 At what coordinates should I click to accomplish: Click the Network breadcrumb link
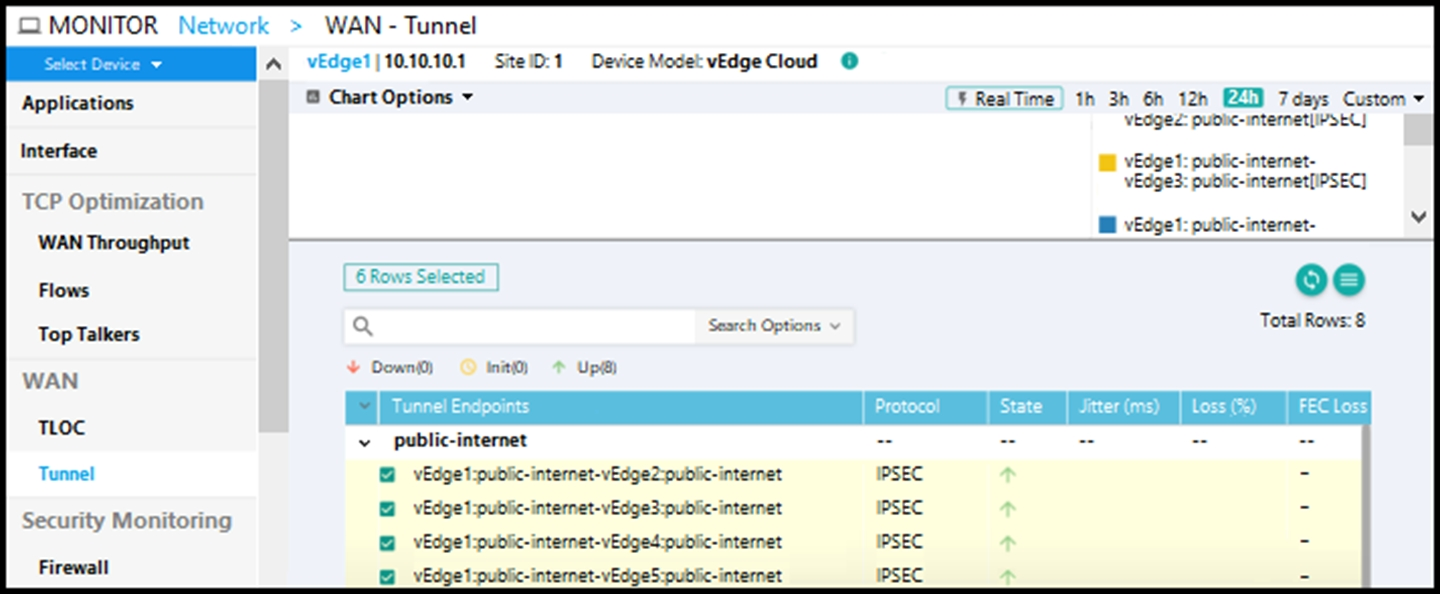pos(223,25)
